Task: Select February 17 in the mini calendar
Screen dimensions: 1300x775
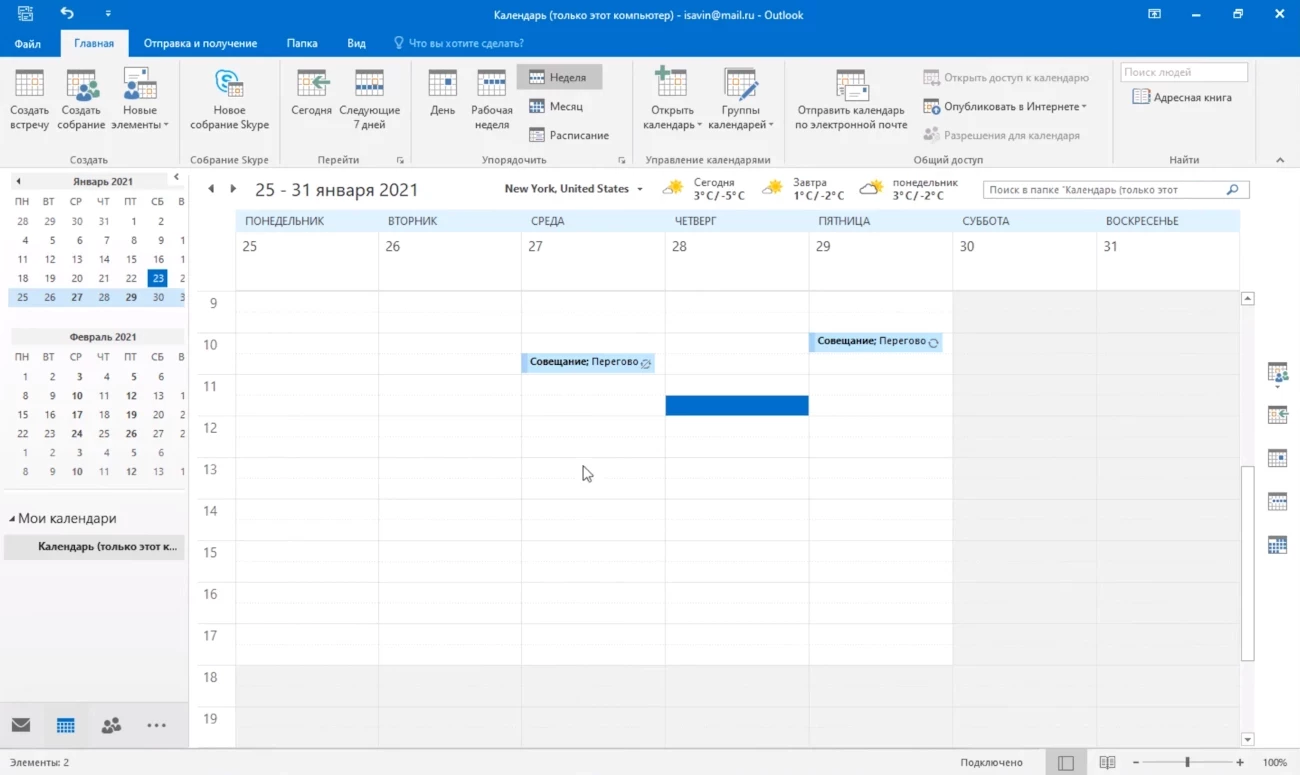Action: pyautogui.click(x=77, y=414)
